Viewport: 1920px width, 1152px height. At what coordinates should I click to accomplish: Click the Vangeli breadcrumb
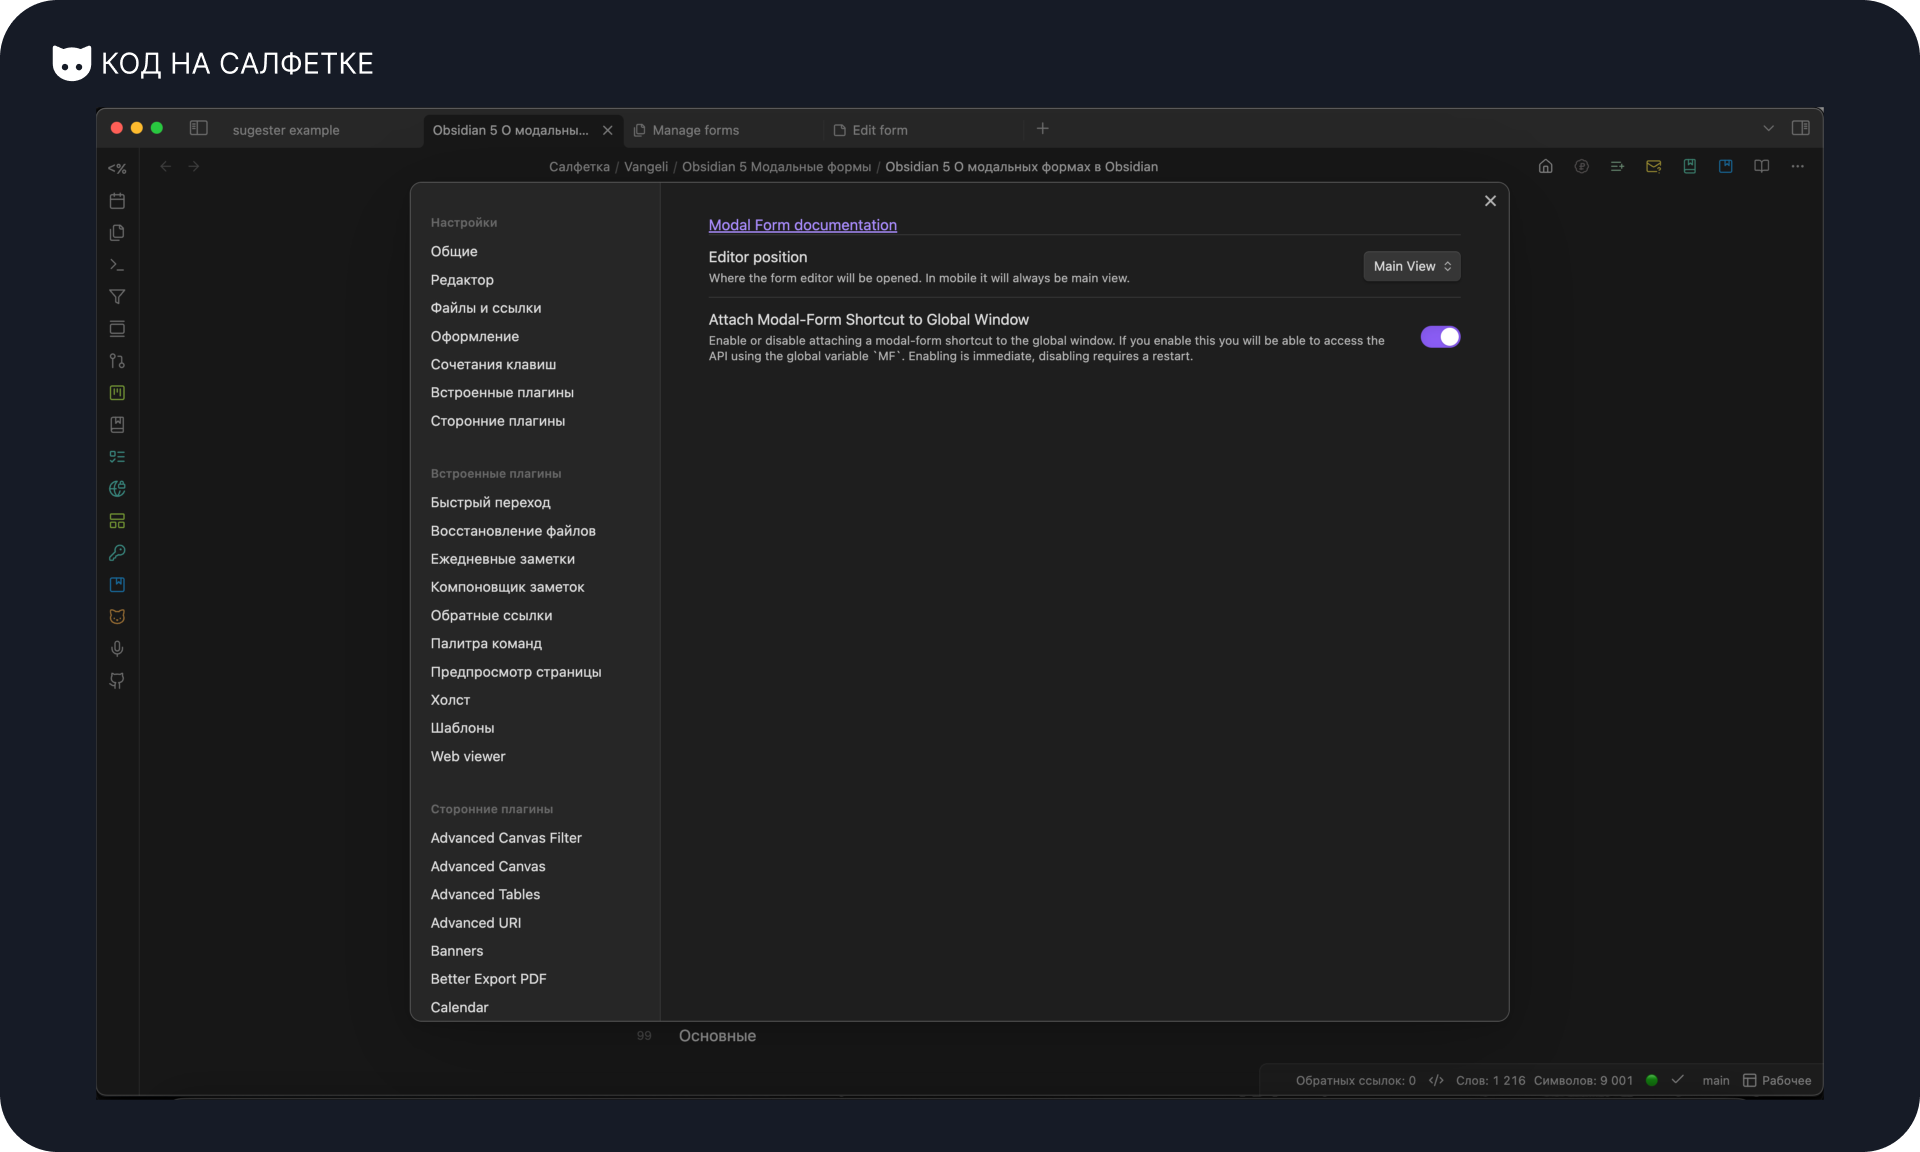coord(646,167)
